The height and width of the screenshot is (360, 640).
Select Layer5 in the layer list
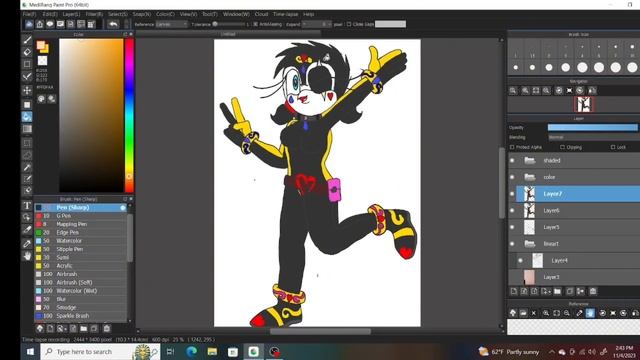(x=574, y=227)
